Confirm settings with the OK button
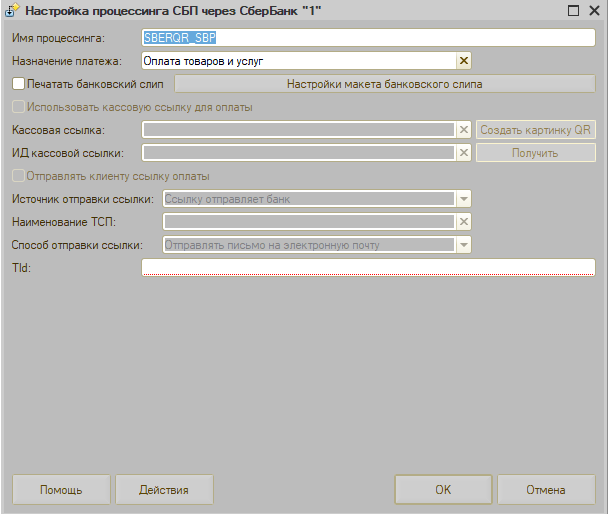Viewport: 608px width, 514px height. pos(443,490)
